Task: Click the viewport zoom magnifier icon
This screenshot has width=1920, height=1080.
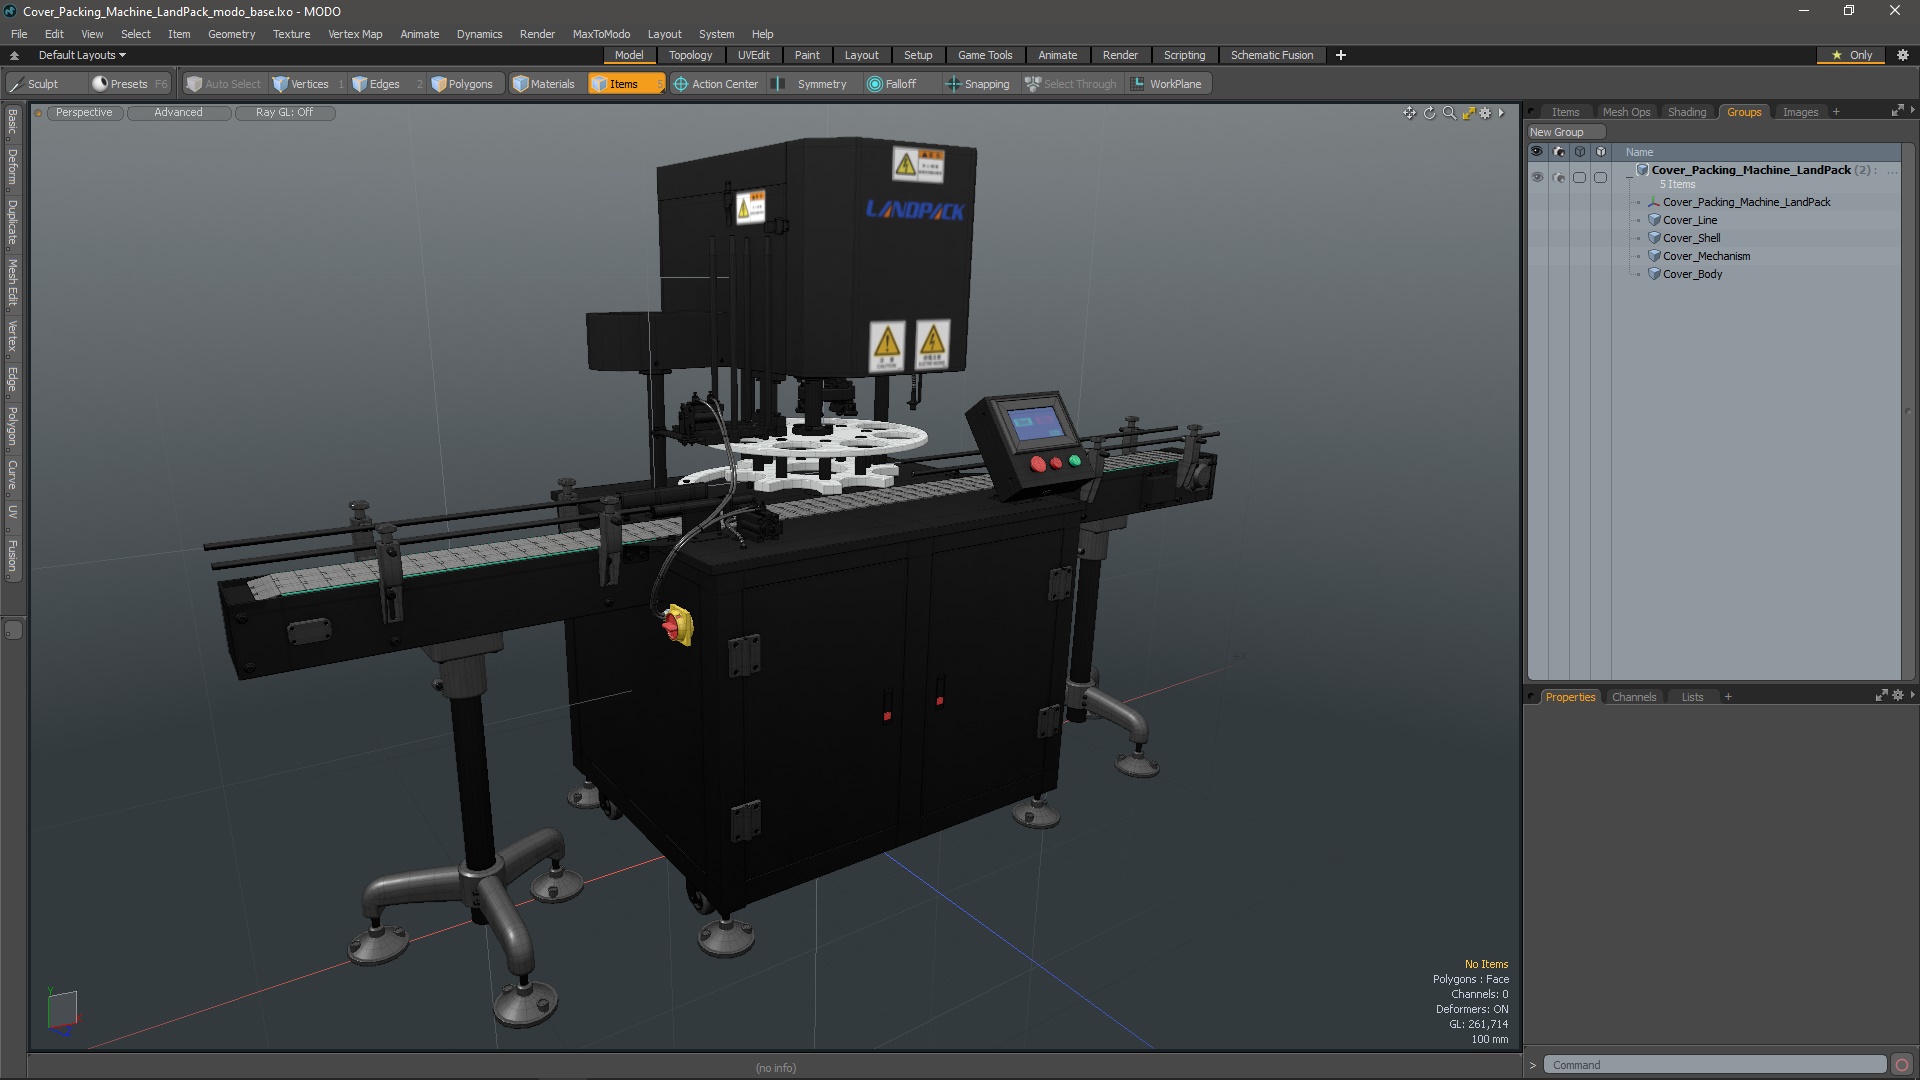Action: pos(1449,113)
